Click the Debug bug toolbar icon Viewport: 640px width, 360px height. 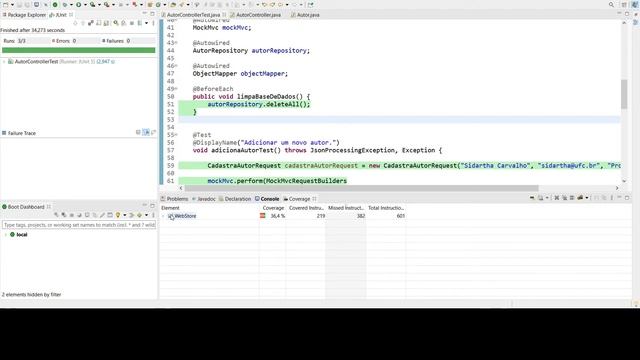65,4
